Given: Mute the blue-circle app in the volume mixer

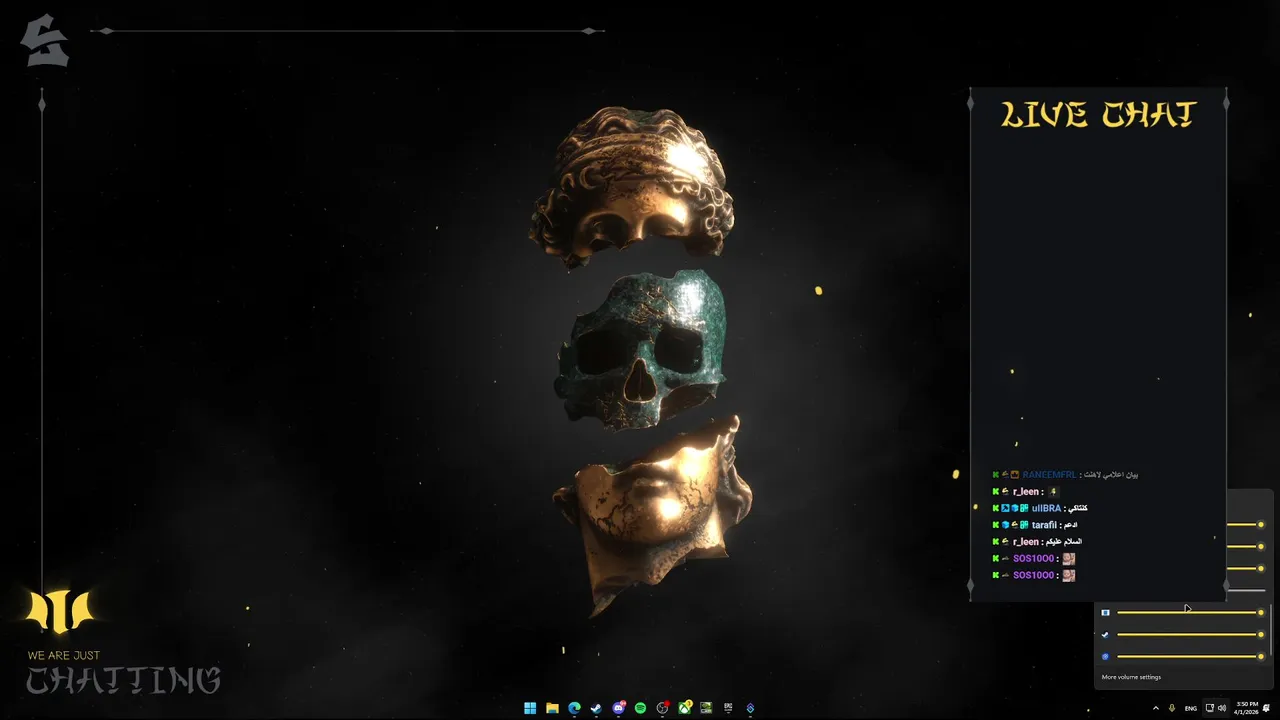Looking at the screenshot, I should (1105, 656).
